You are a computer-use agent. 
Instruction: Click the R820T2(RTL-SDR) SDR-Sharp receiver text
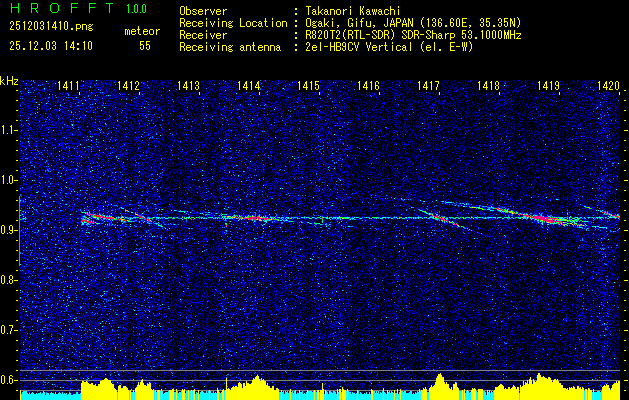(x=413, y=35)
